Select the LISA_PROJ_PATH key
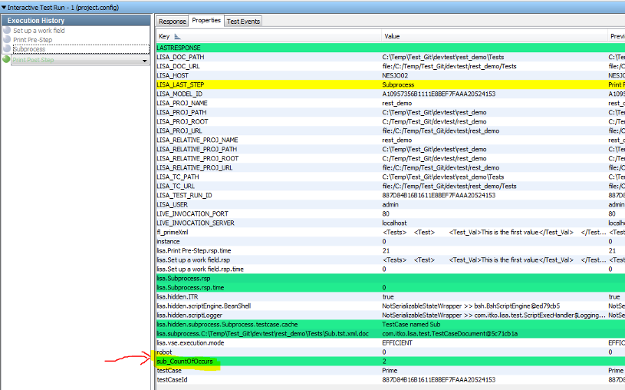The image size is (625, 390). (x=181, y=112)
